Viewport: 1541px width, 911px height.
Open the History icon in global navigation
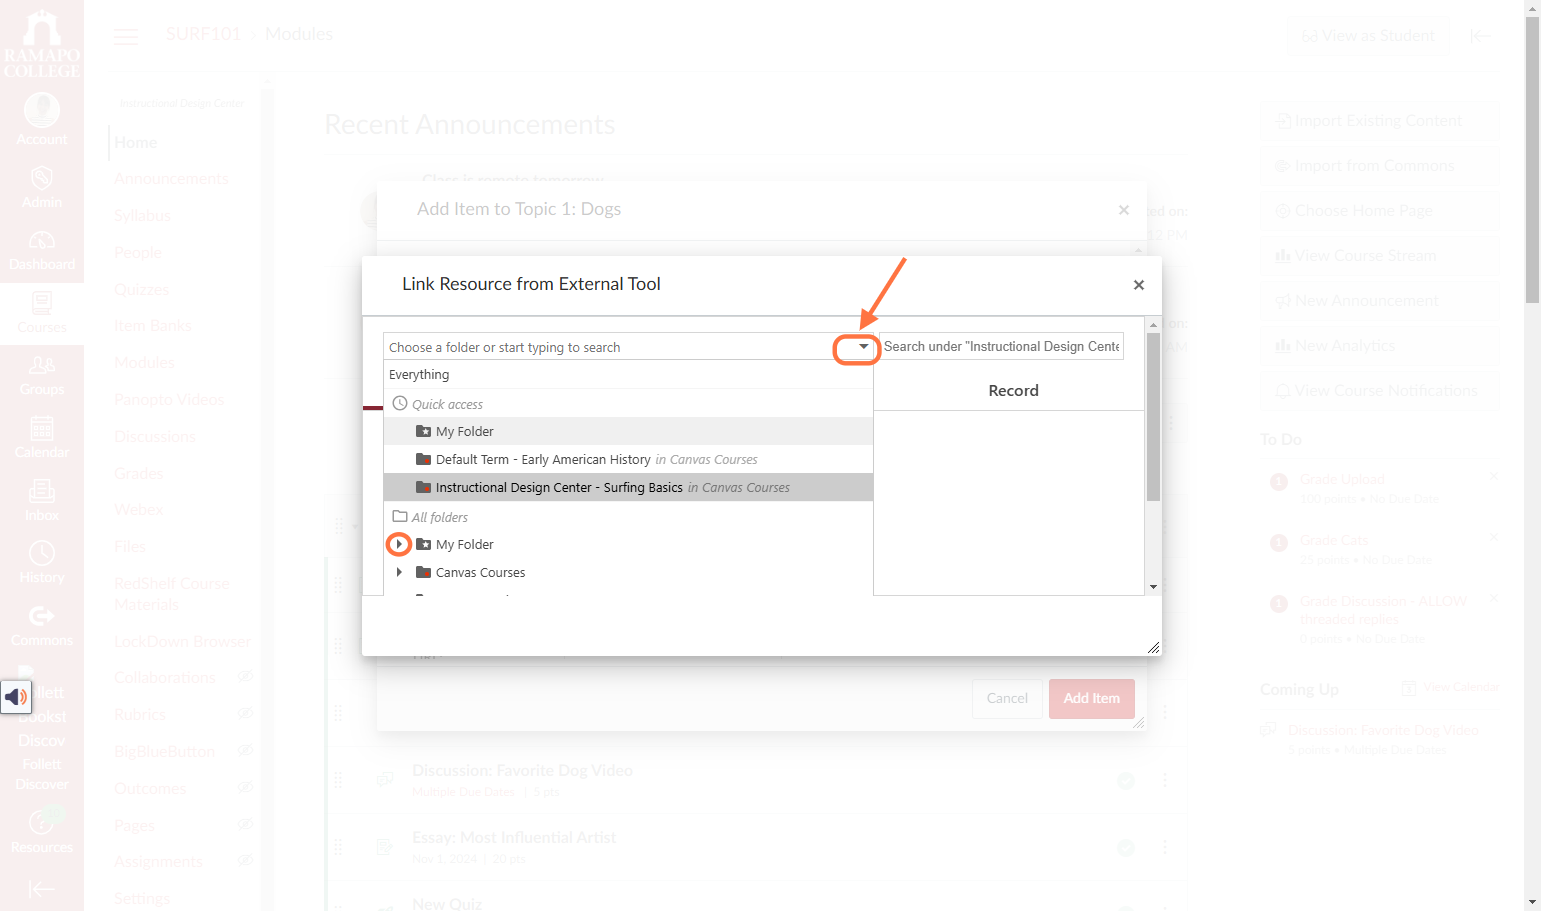pos(42,563)
